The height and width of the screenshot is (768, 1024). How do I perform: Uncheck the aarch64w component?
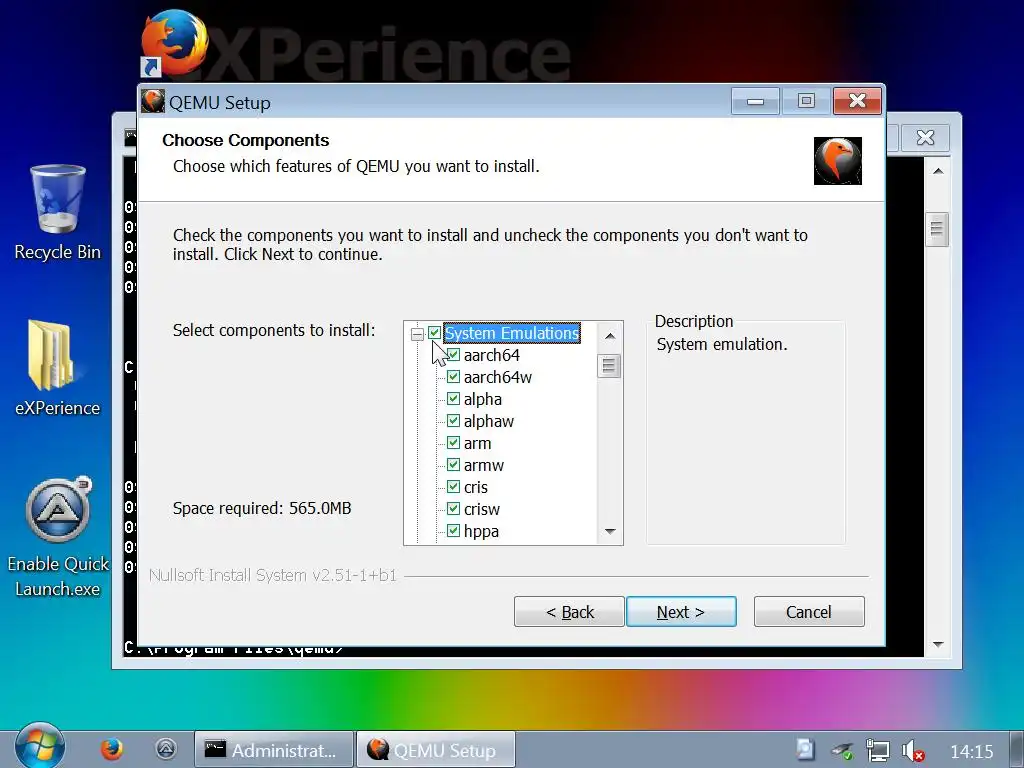tap(453, 377)
